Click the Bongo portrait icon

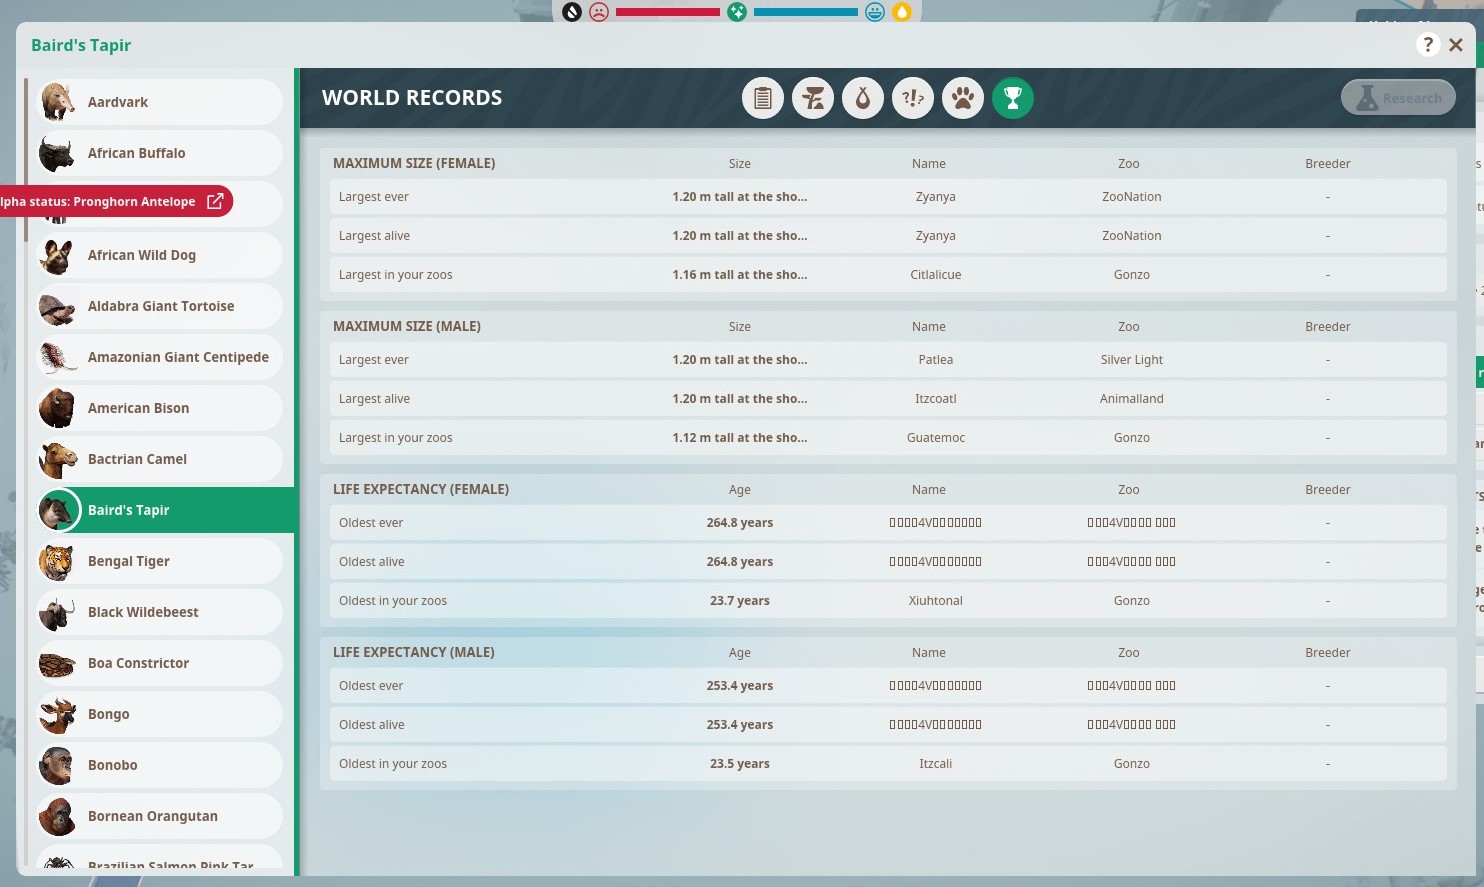tap(58, 714)
